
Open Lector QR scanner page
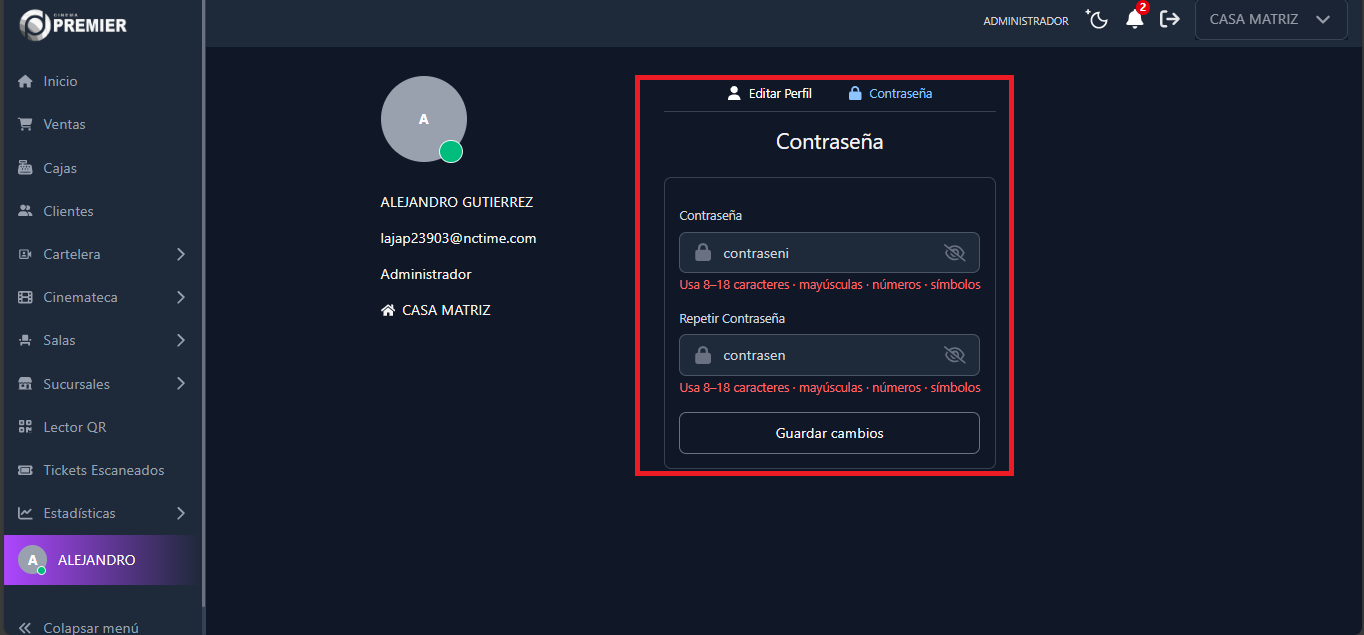click(74, 427)
